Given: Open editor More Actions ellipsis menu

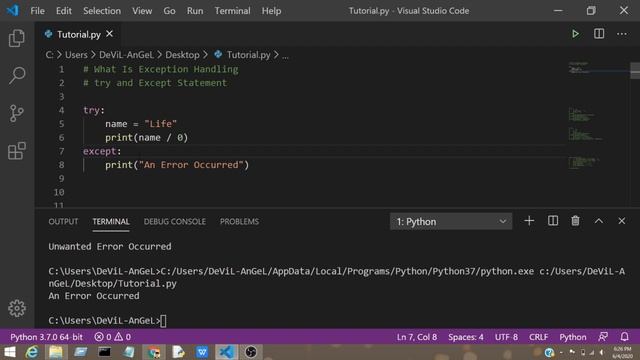Looking at the screenshot, I should pyautogui.click(x=622, y=34).
